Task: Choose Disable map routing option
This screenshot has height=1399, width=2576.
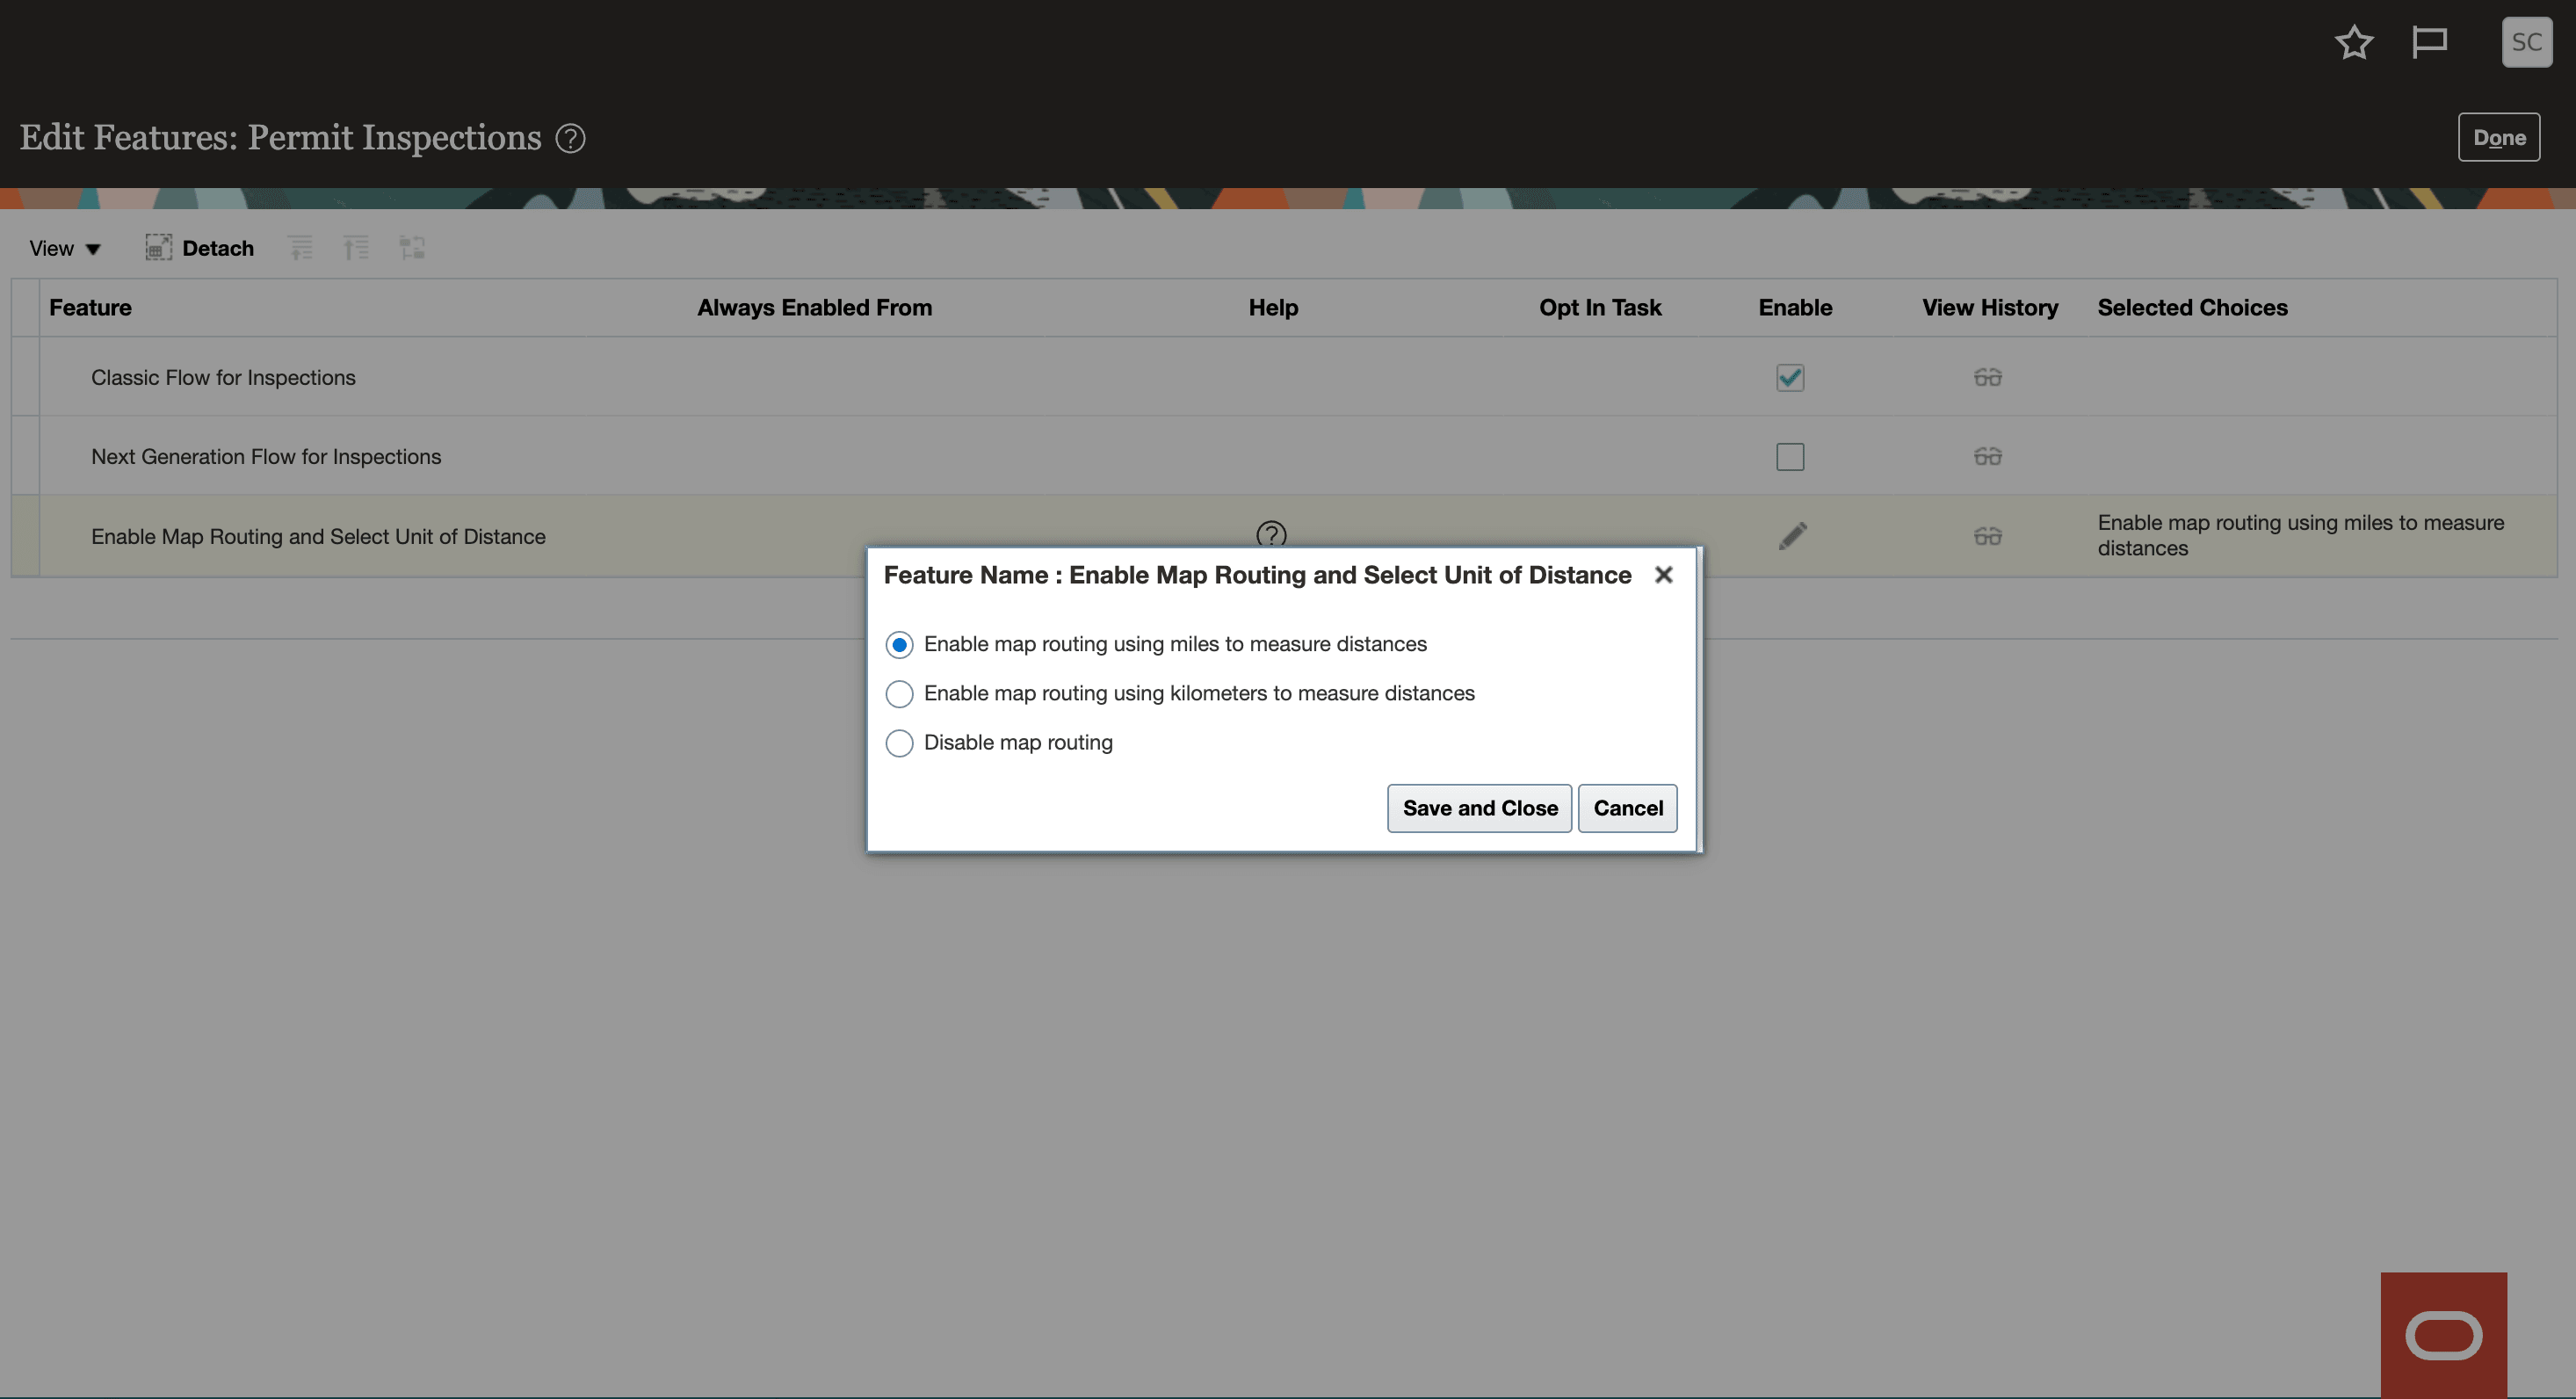Action: coord(899,743)
